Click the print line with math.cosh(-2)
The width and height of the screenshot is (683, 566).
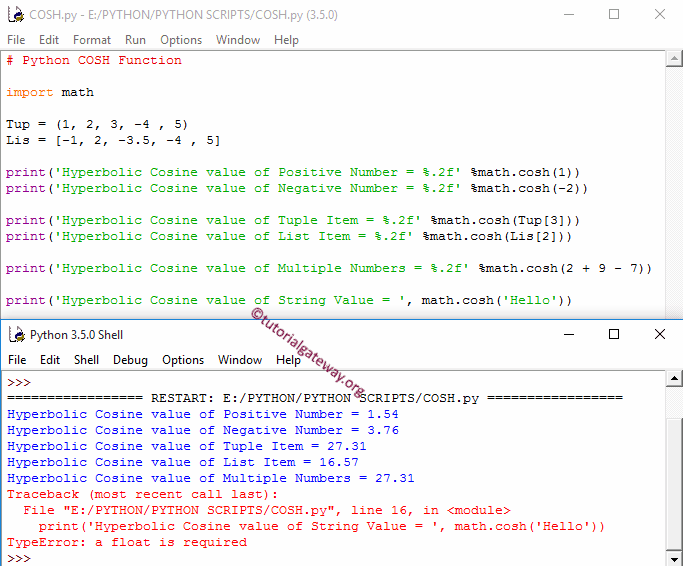pyautogui.click(x=297, y=188)
